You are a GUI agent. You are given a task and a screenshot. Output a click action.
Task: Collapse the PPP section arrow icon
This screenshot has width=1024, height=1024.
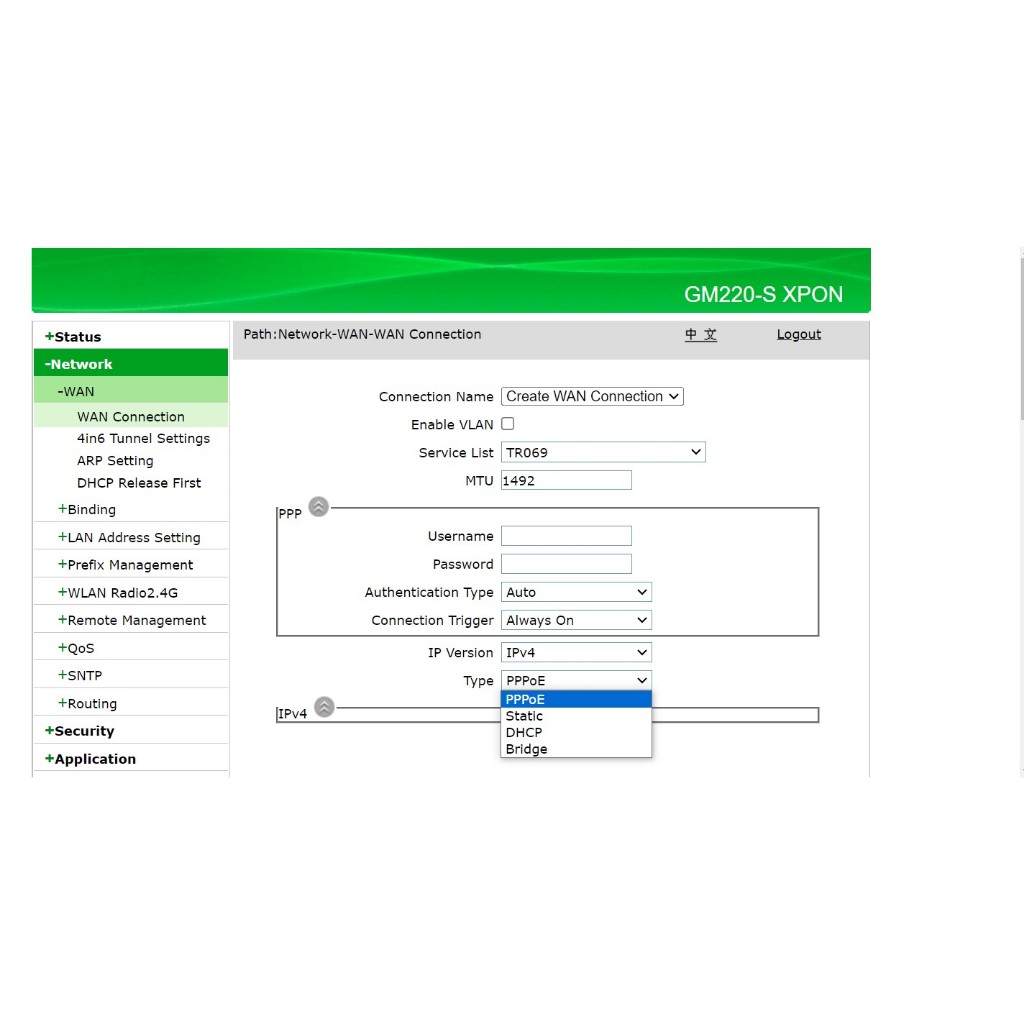point(318,507)
